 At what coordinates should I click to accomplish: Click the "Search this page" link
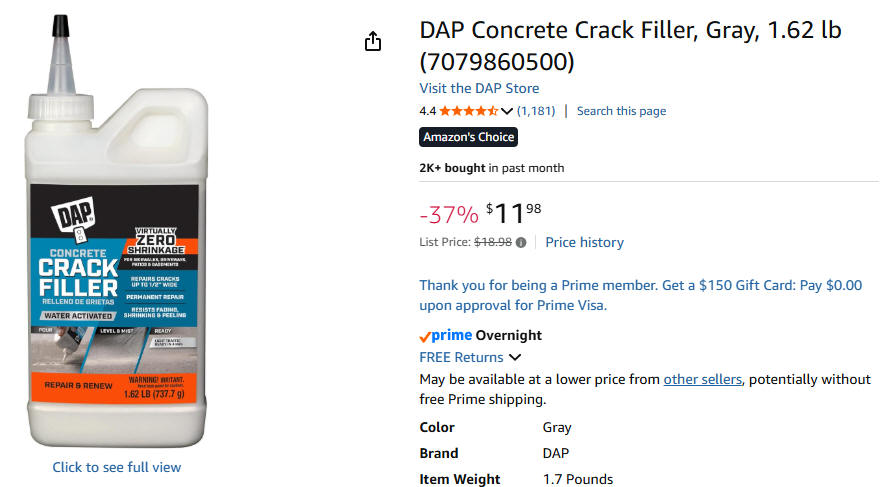[x=621, y=111]
